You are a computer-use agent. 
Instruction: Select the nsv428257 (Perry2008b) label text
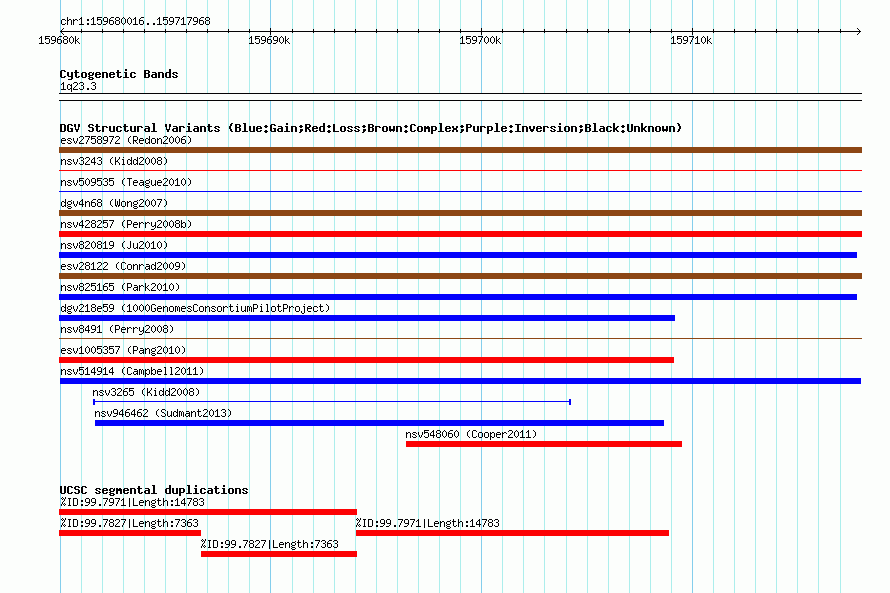[x=126, y=224]
